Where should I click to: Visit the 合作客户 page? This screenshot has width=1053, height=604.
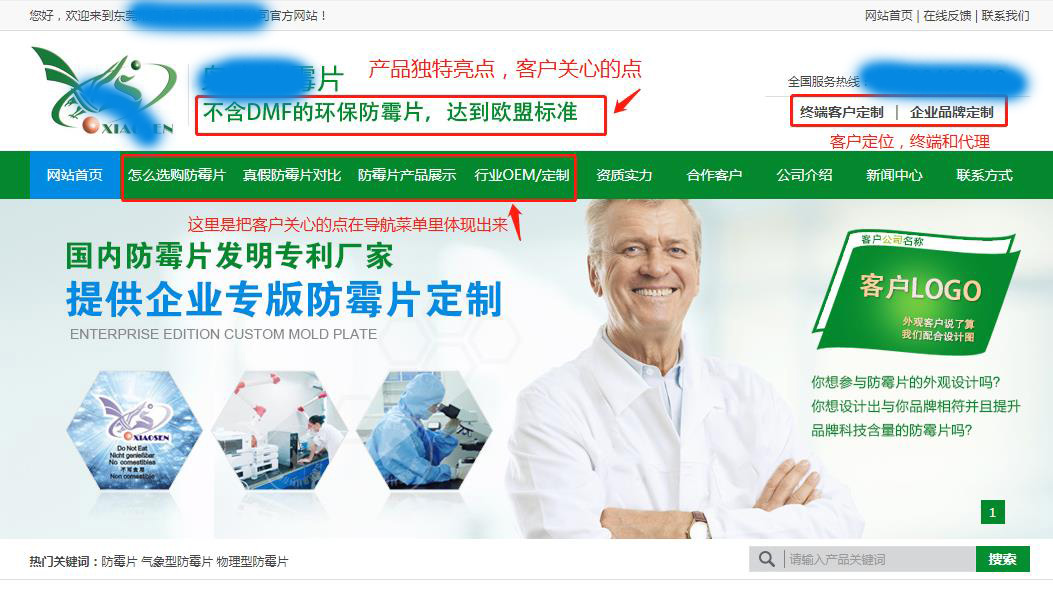(x=715, y=175)
